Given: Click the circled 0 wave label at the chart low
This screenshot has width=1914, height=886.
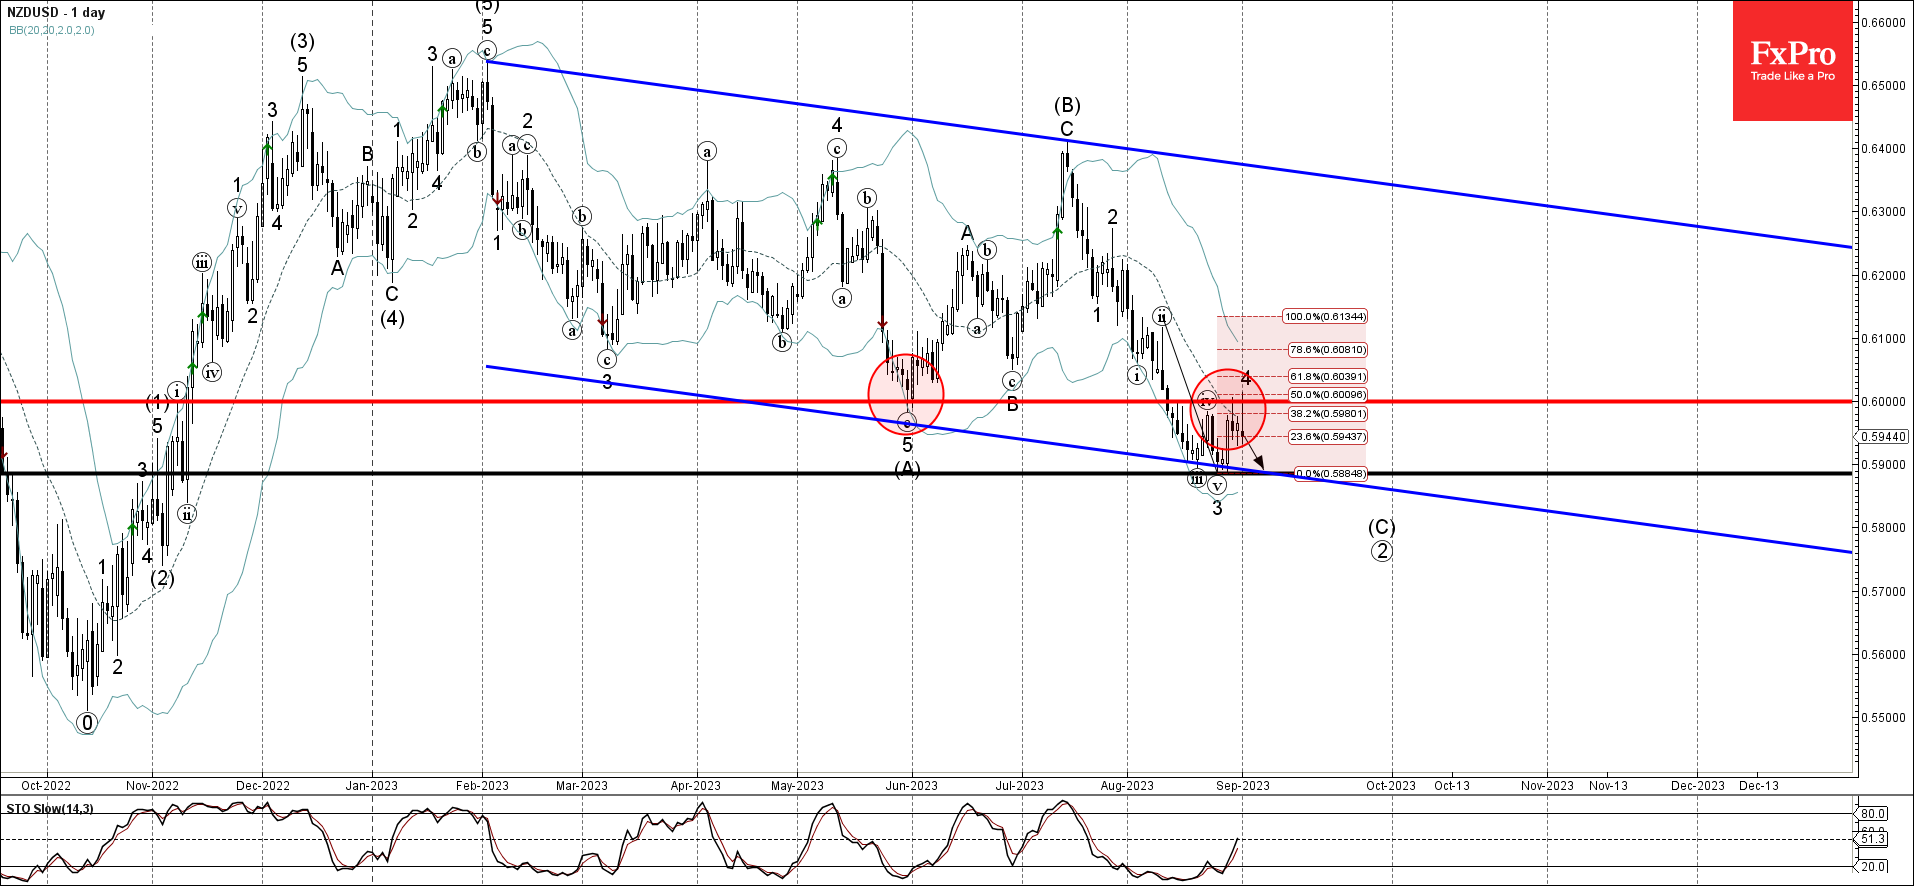Looking at the screenshot, I should (87, 722).
